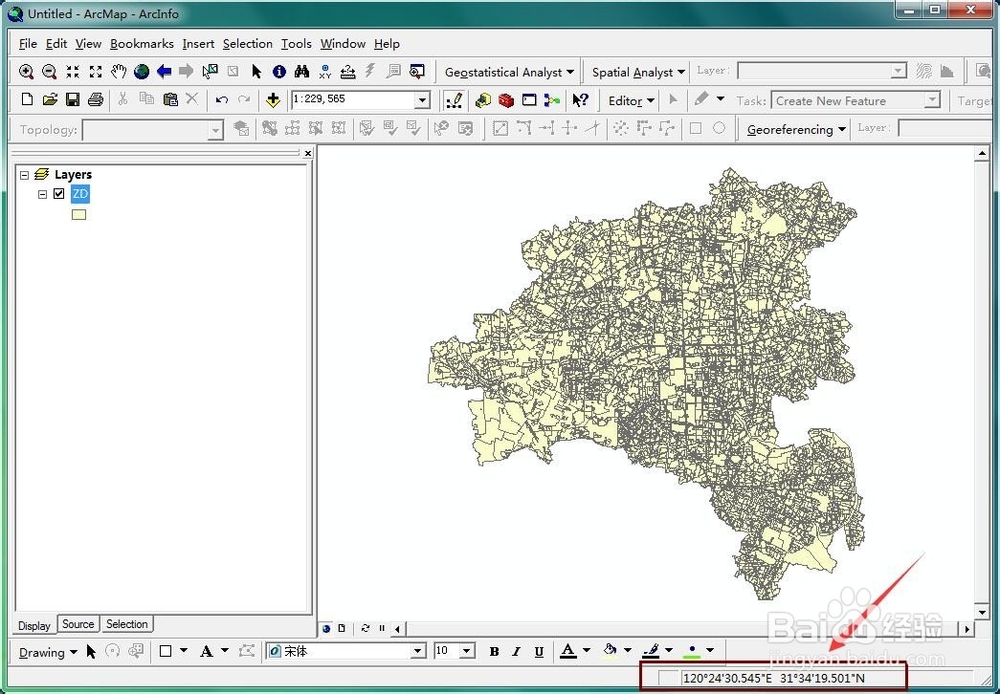This screenshot has height=694, width=1000.
Task: Launch ArcCatalog
Action: 483,100
